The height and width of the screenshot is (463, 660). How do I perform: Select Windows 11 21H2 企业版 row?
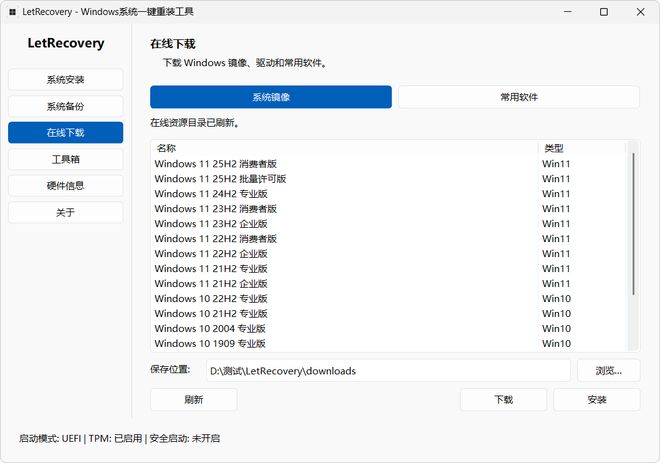[389, 283]
